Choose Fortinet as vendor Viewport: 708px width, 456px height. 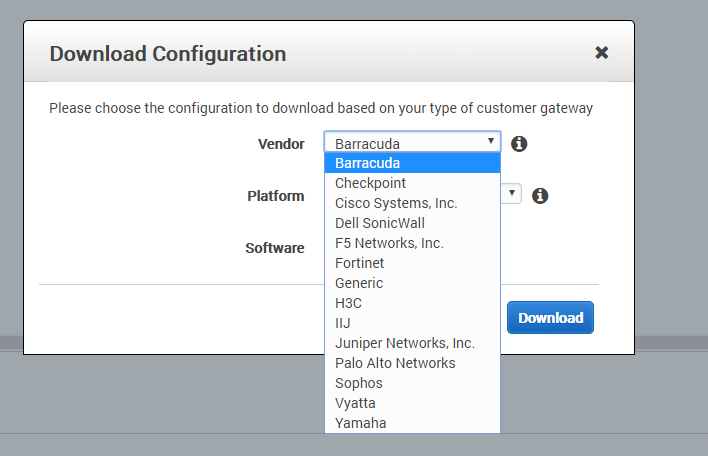point(412,263)
